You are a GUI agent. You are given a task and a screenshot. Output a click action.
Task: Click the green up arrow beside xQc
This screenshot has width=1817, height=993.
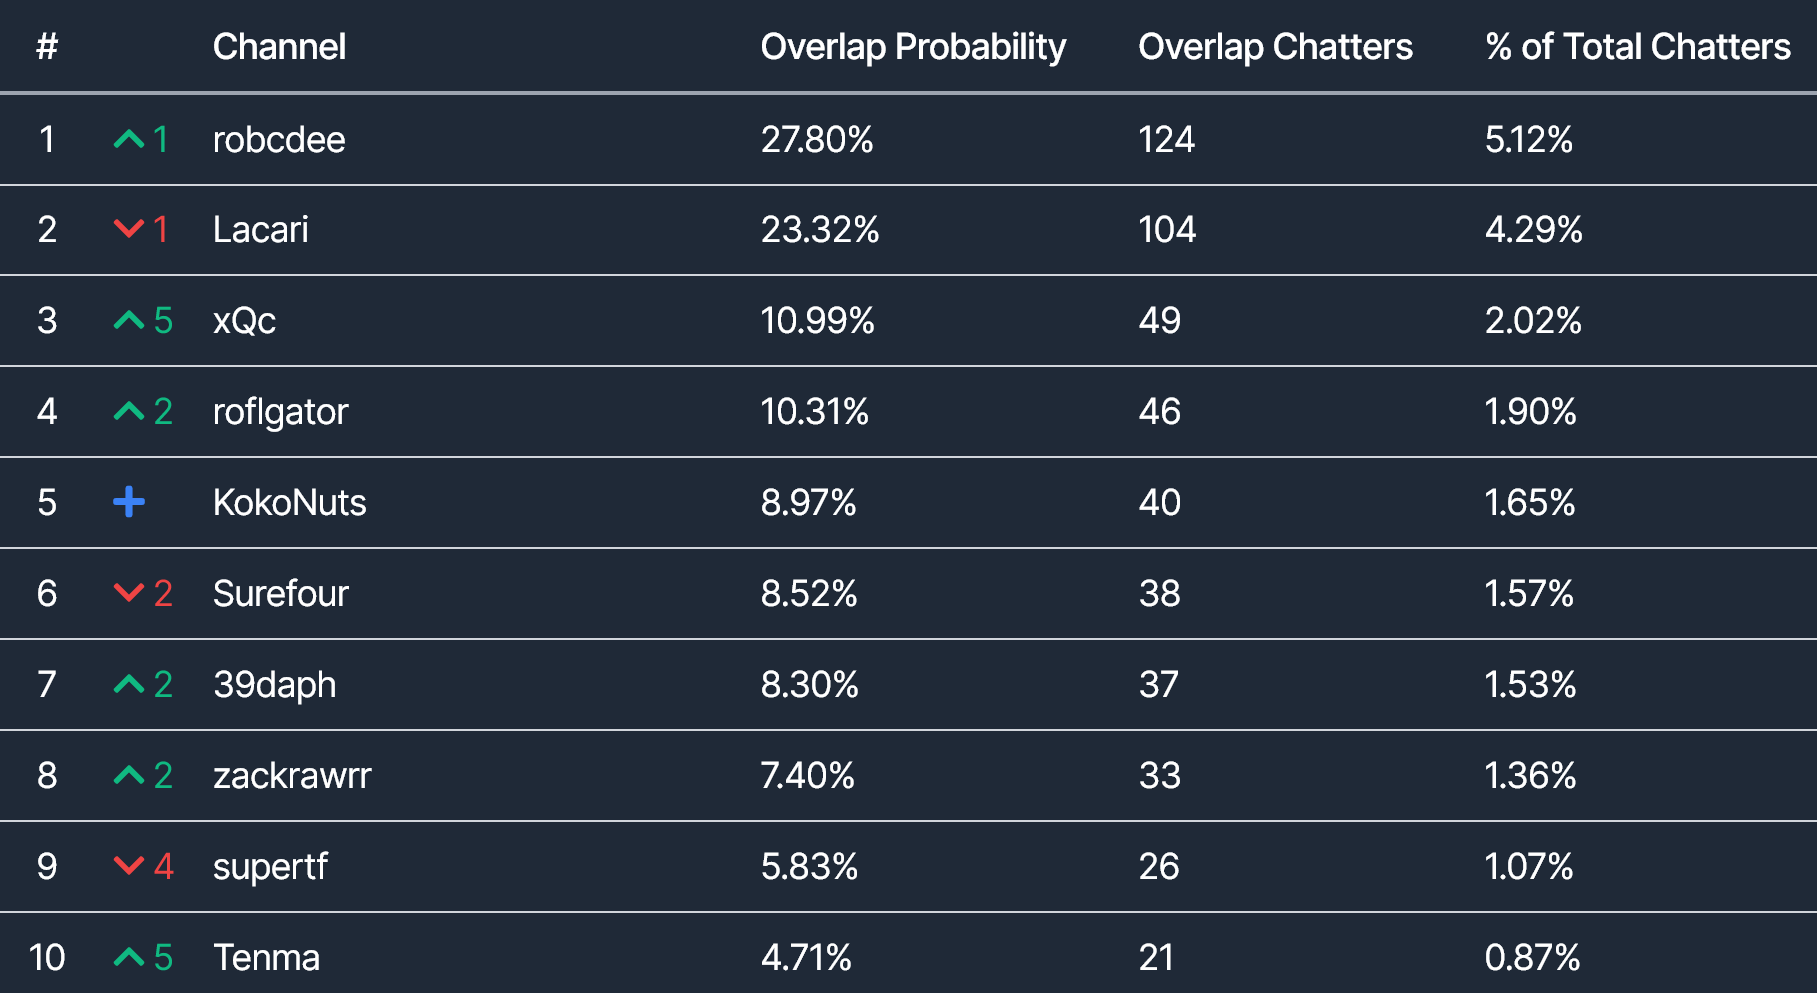(129, 320)
